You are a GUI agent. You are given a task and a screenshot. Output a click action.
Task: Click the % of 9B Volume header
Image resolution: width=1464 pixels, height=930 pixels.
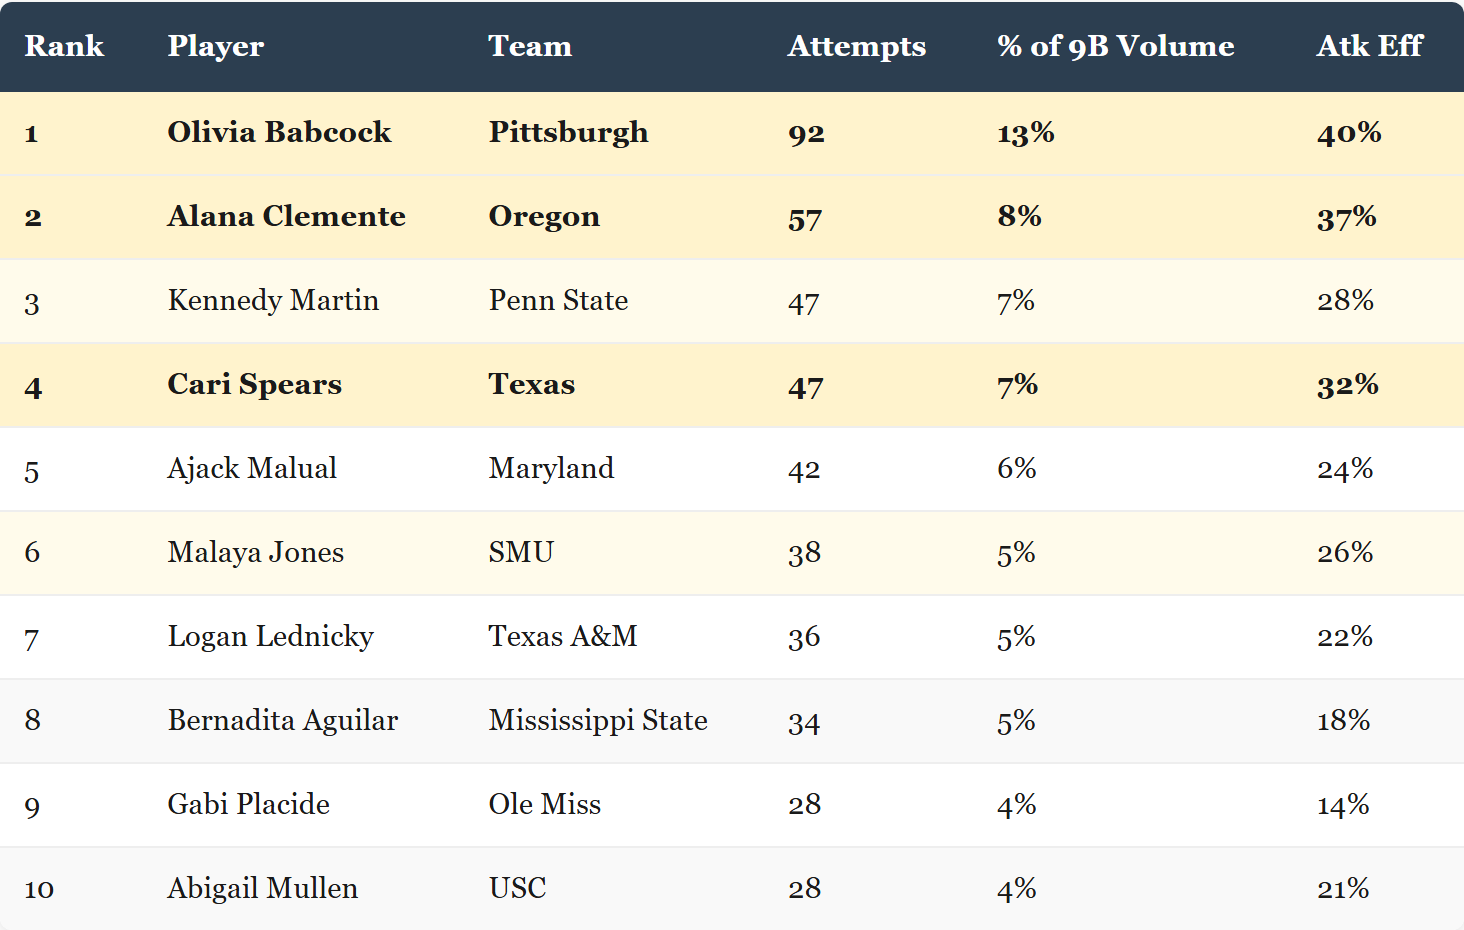coord(1115,46)
